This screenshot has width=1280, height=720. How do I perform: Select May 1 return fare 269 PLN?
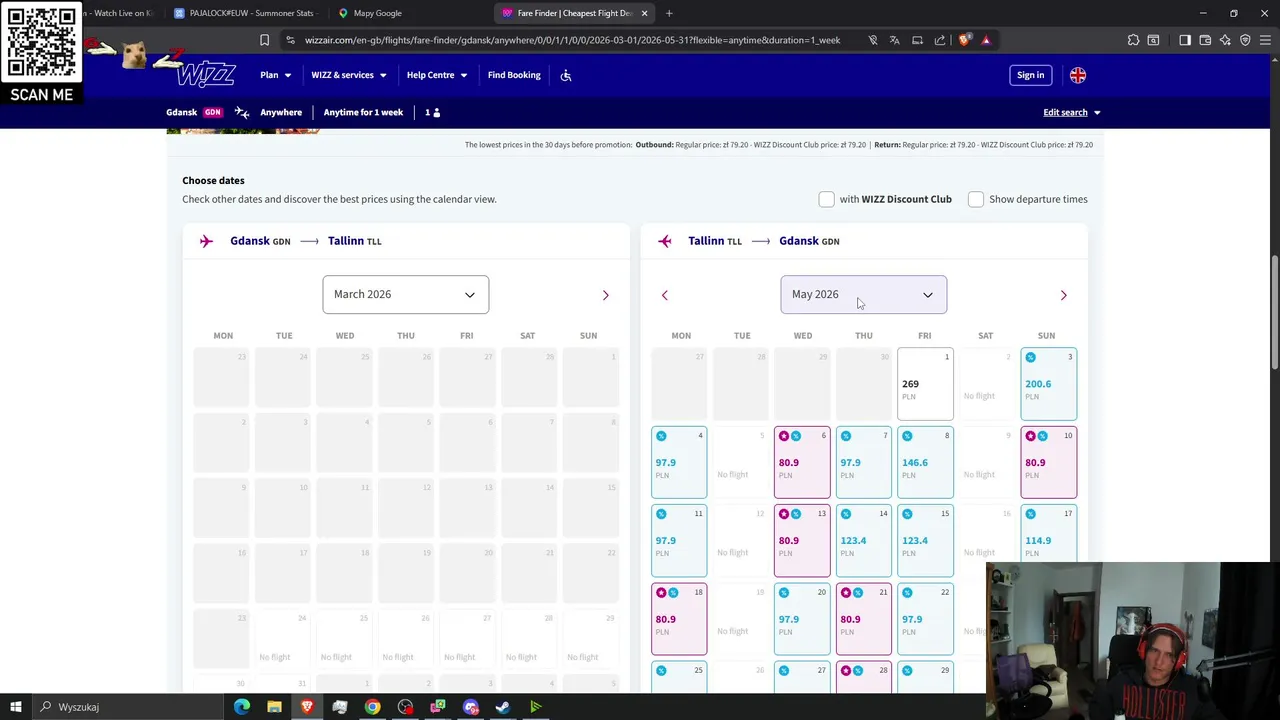click(925, 384)
